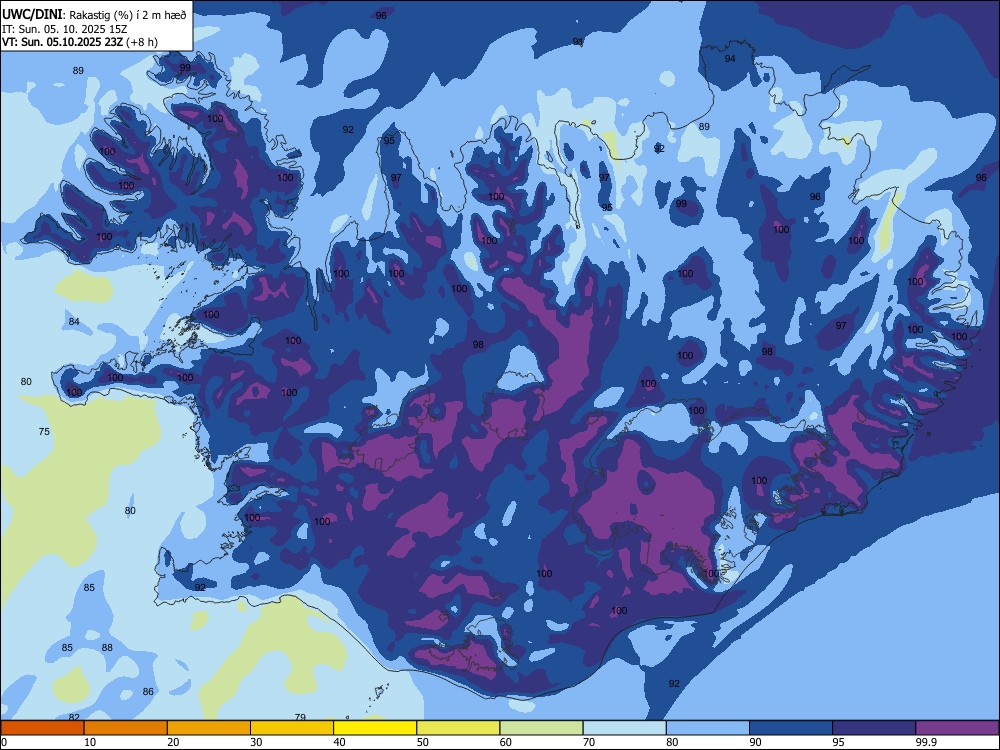Image resolution: width=1000 pixels, height=750 pixels.
Task: Click the '86' humidity value on the map
Action: pos(148,691)
